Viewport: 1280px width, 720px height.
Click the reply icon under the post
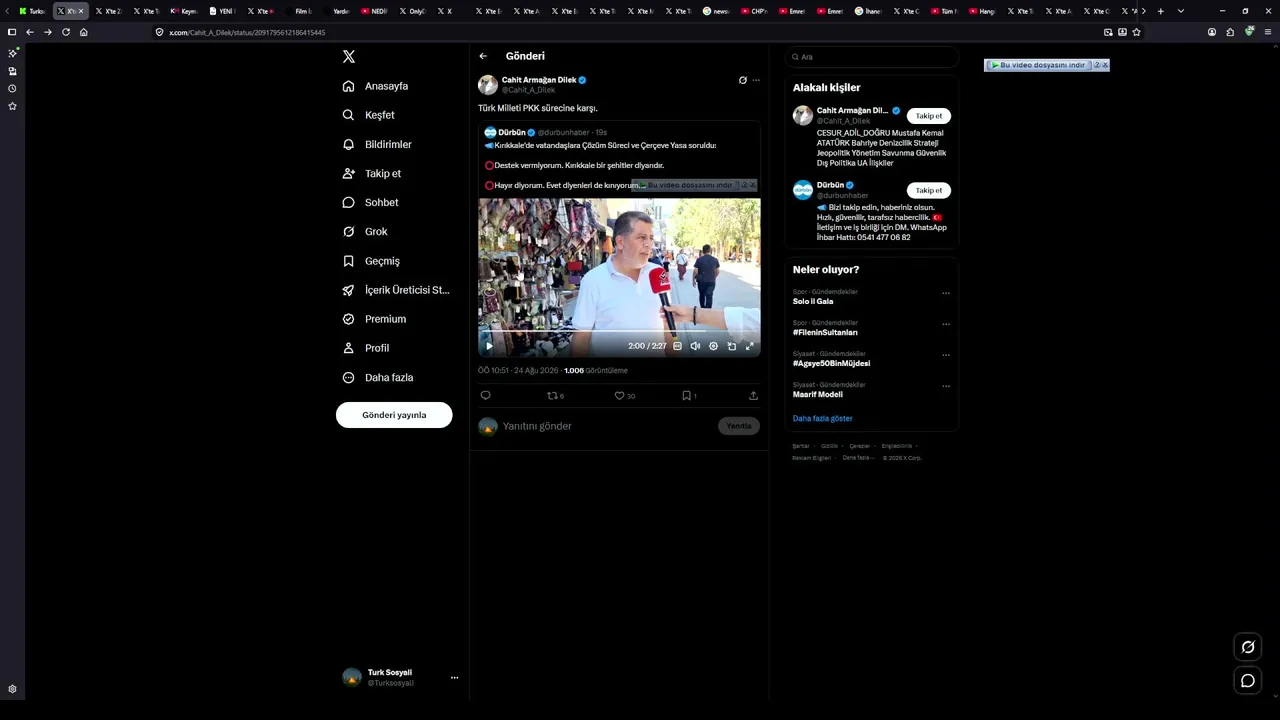486,395
